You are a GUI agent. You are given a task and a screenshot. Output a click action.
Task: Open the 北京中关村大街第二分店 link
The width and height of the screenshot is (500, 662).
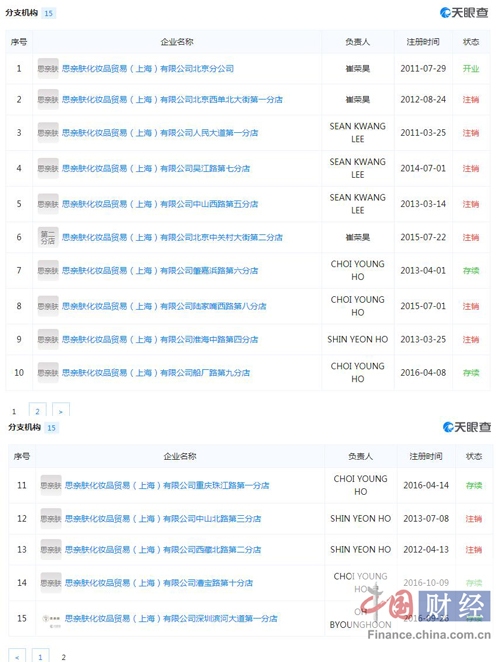(x=172, y=237)
